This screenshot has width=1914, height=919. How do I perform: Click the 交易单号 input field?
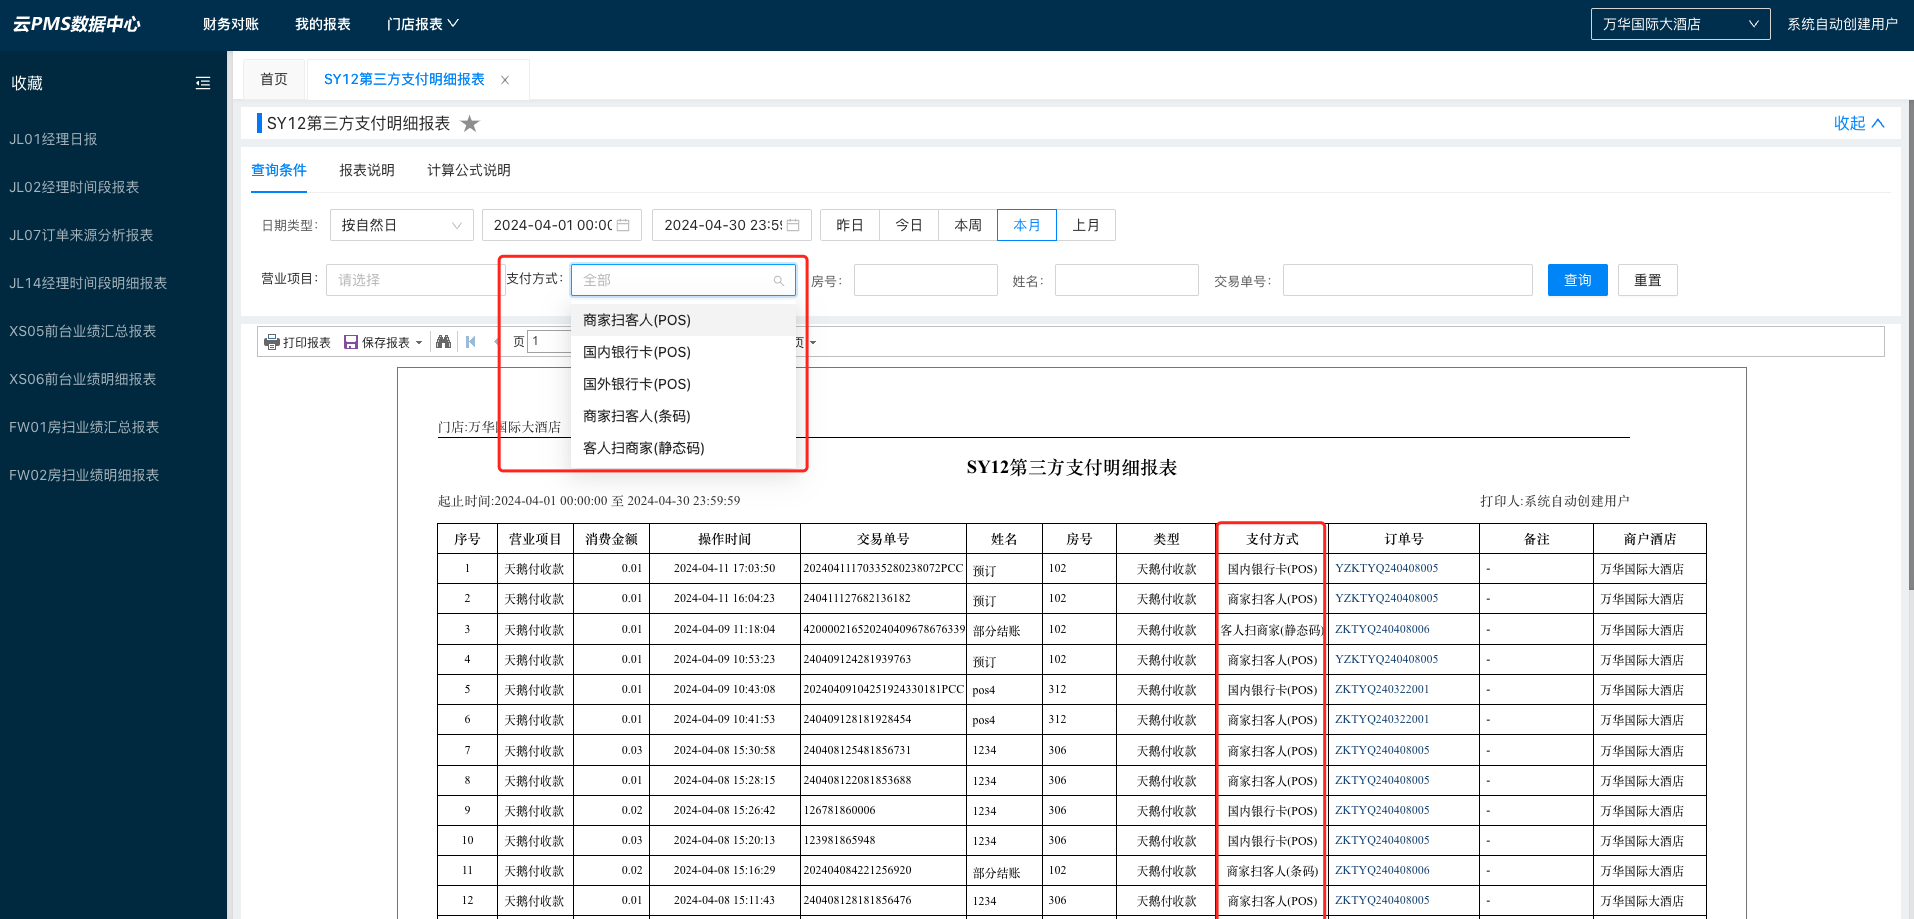pyautogui.click(x=1408, y=280)
